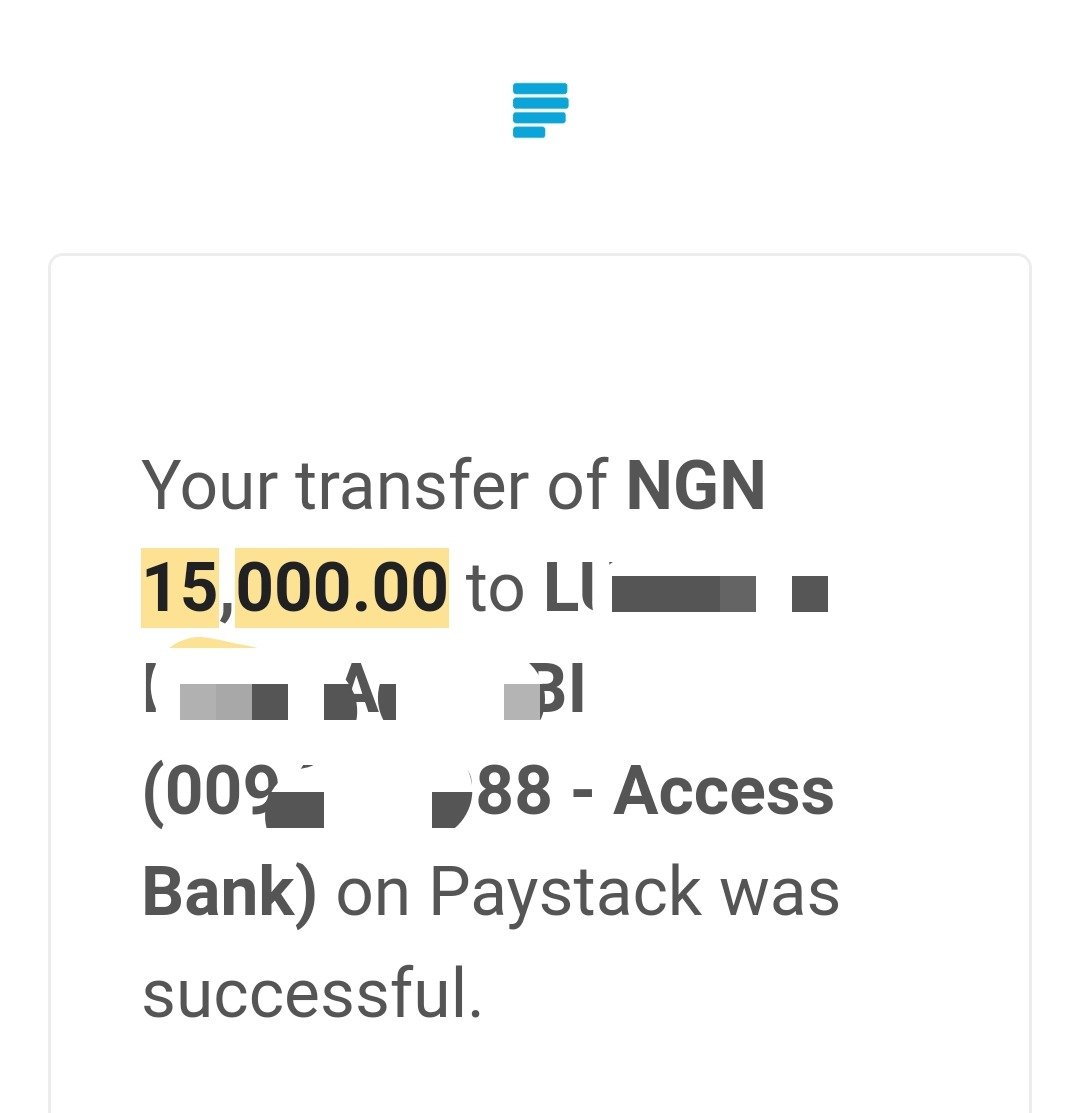
Task: Click the word Paystack in message
Action: pyautogui.click(x=566, y=894)
